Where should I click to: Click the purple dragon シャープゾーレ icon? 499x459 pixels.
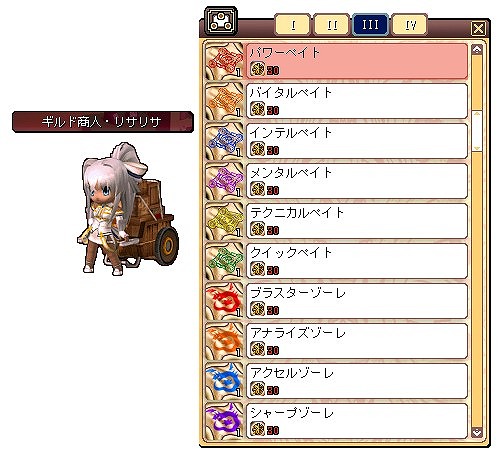tap(224, 421)
